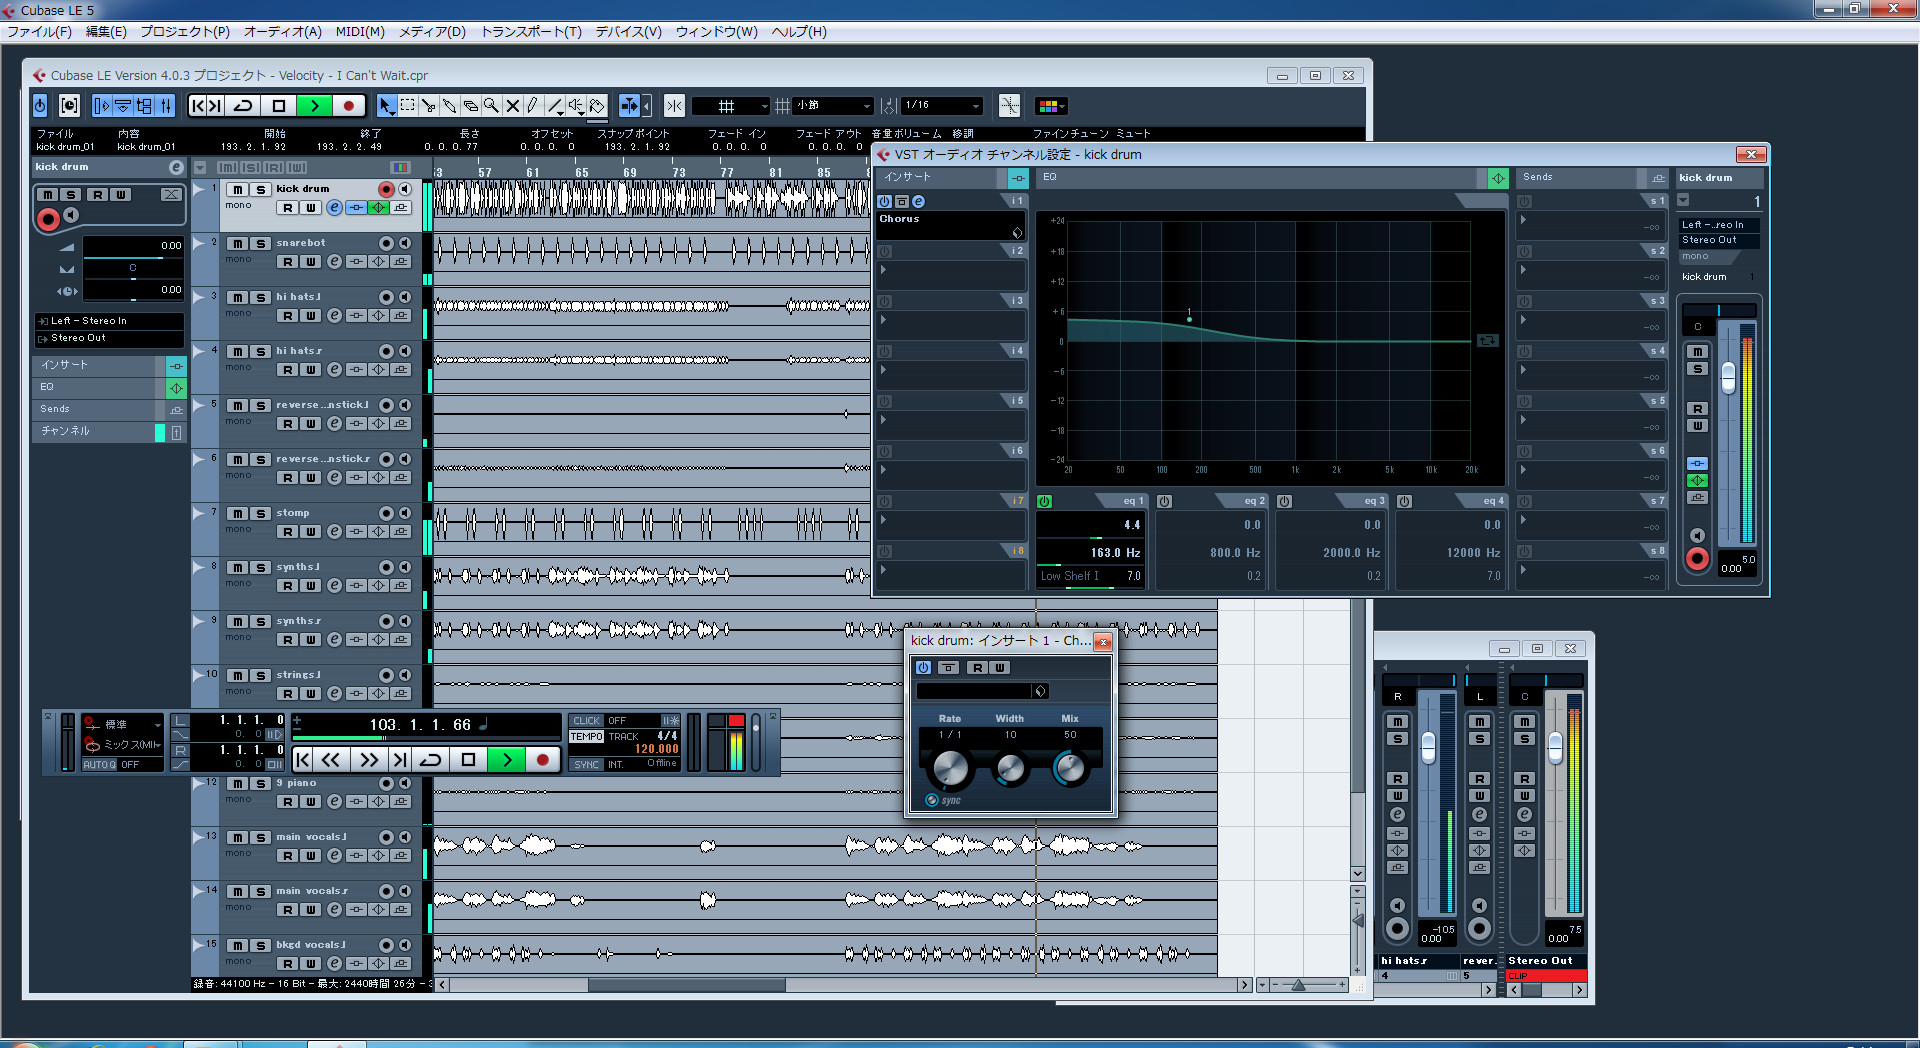The image size is (1920, 1048).
Task: Click Fast Forward in floating transport panel
Action: pos(369,760)
